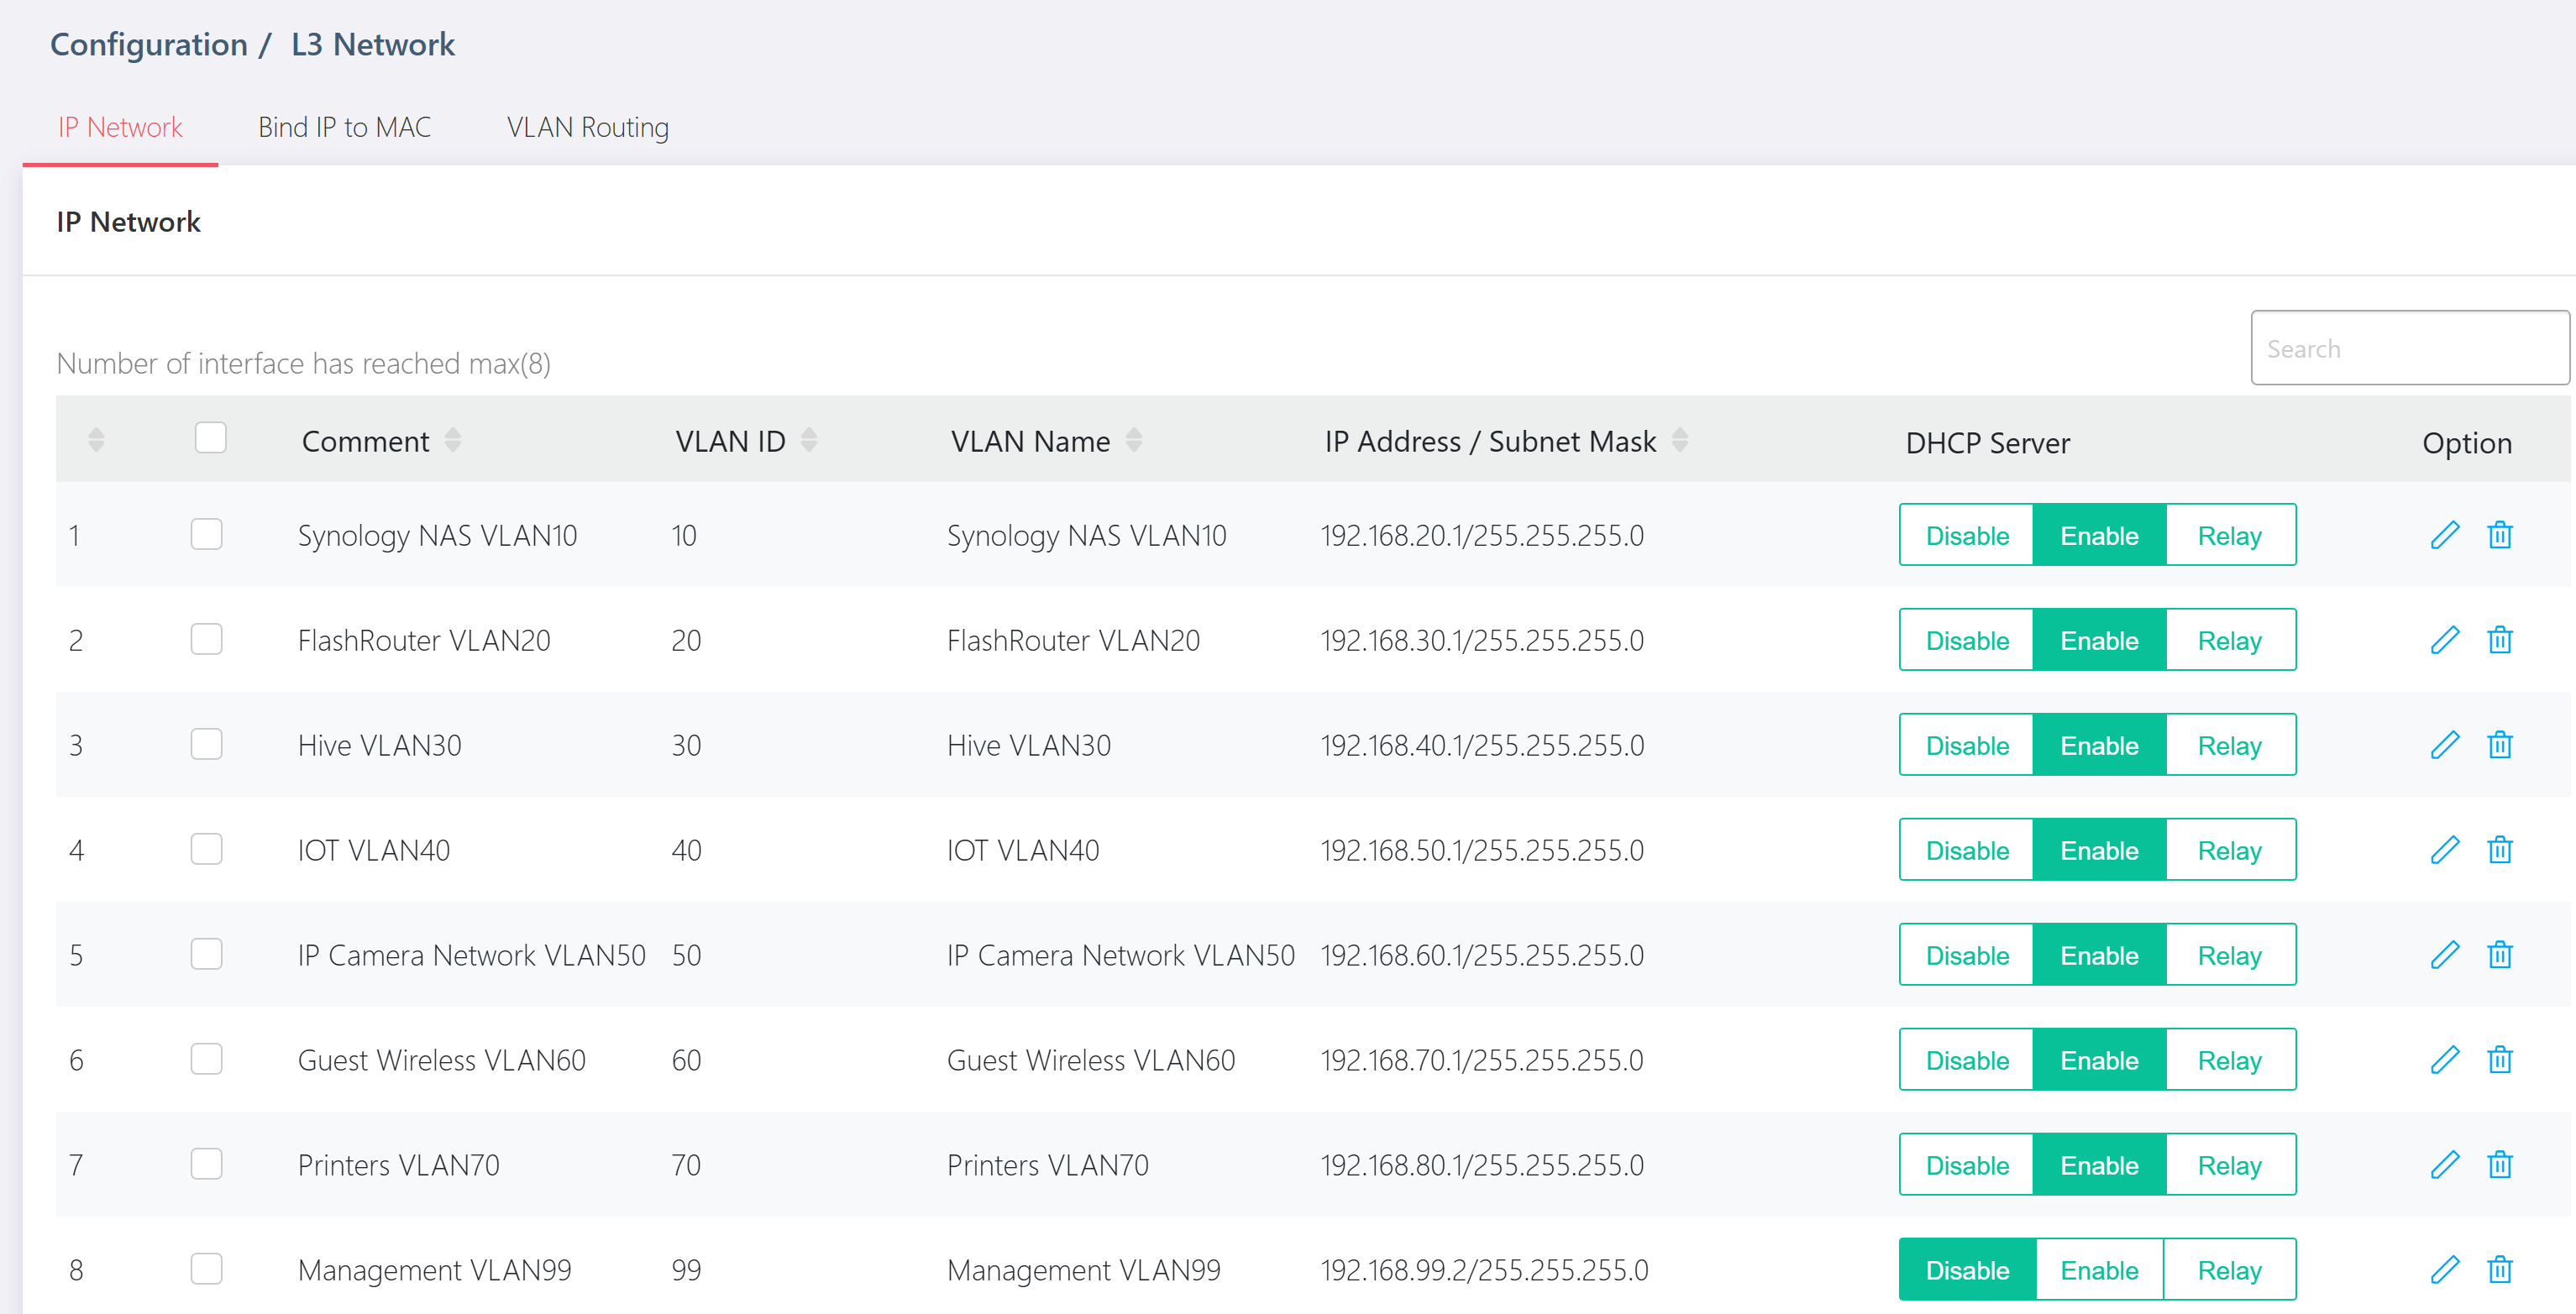Edit the Synology NAS VLAN10 entry
The image size is (2576, 1314).
[x=2444, y=535]
